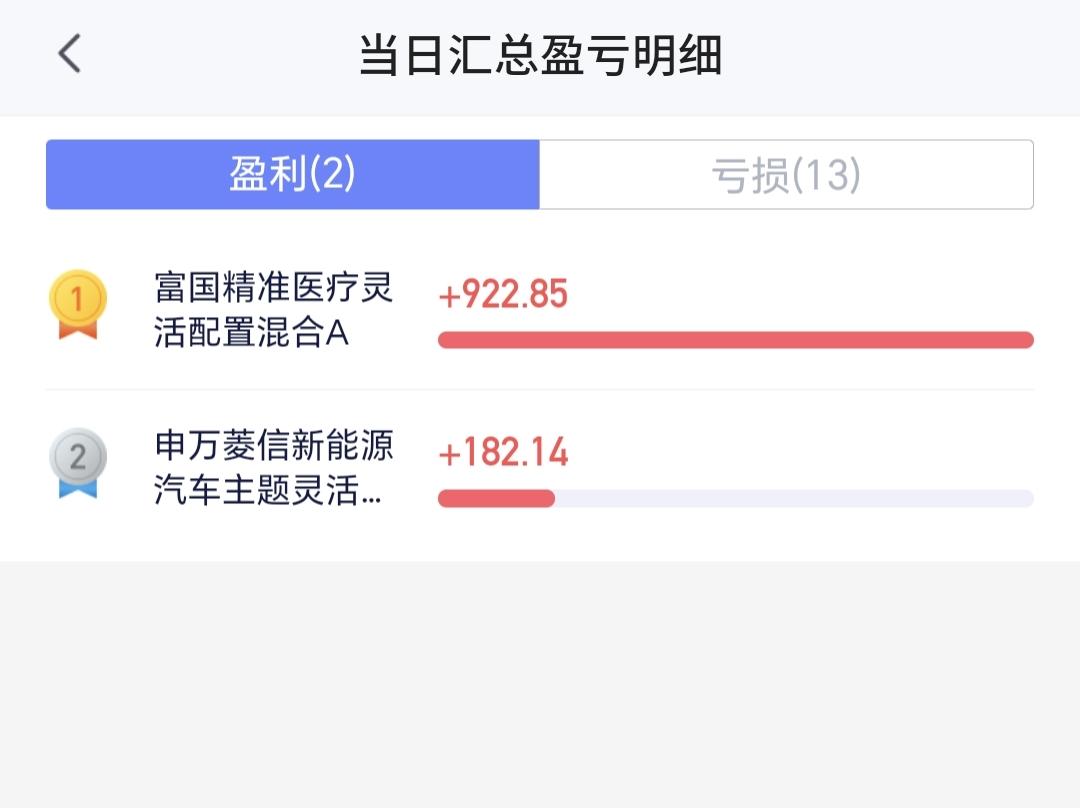Tap the orange ribbon under the gold medal
Viewport: 1080px width, 808px height.
(x=77, y=330)
